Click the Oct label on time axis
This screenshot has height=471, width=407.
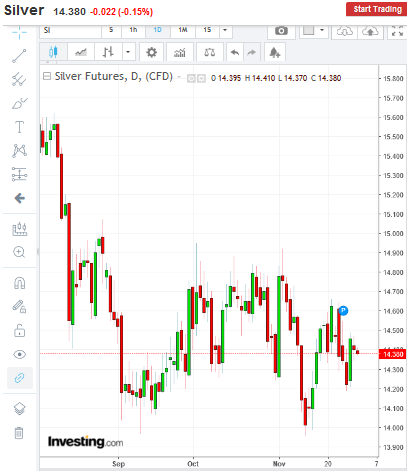[193, 464]
